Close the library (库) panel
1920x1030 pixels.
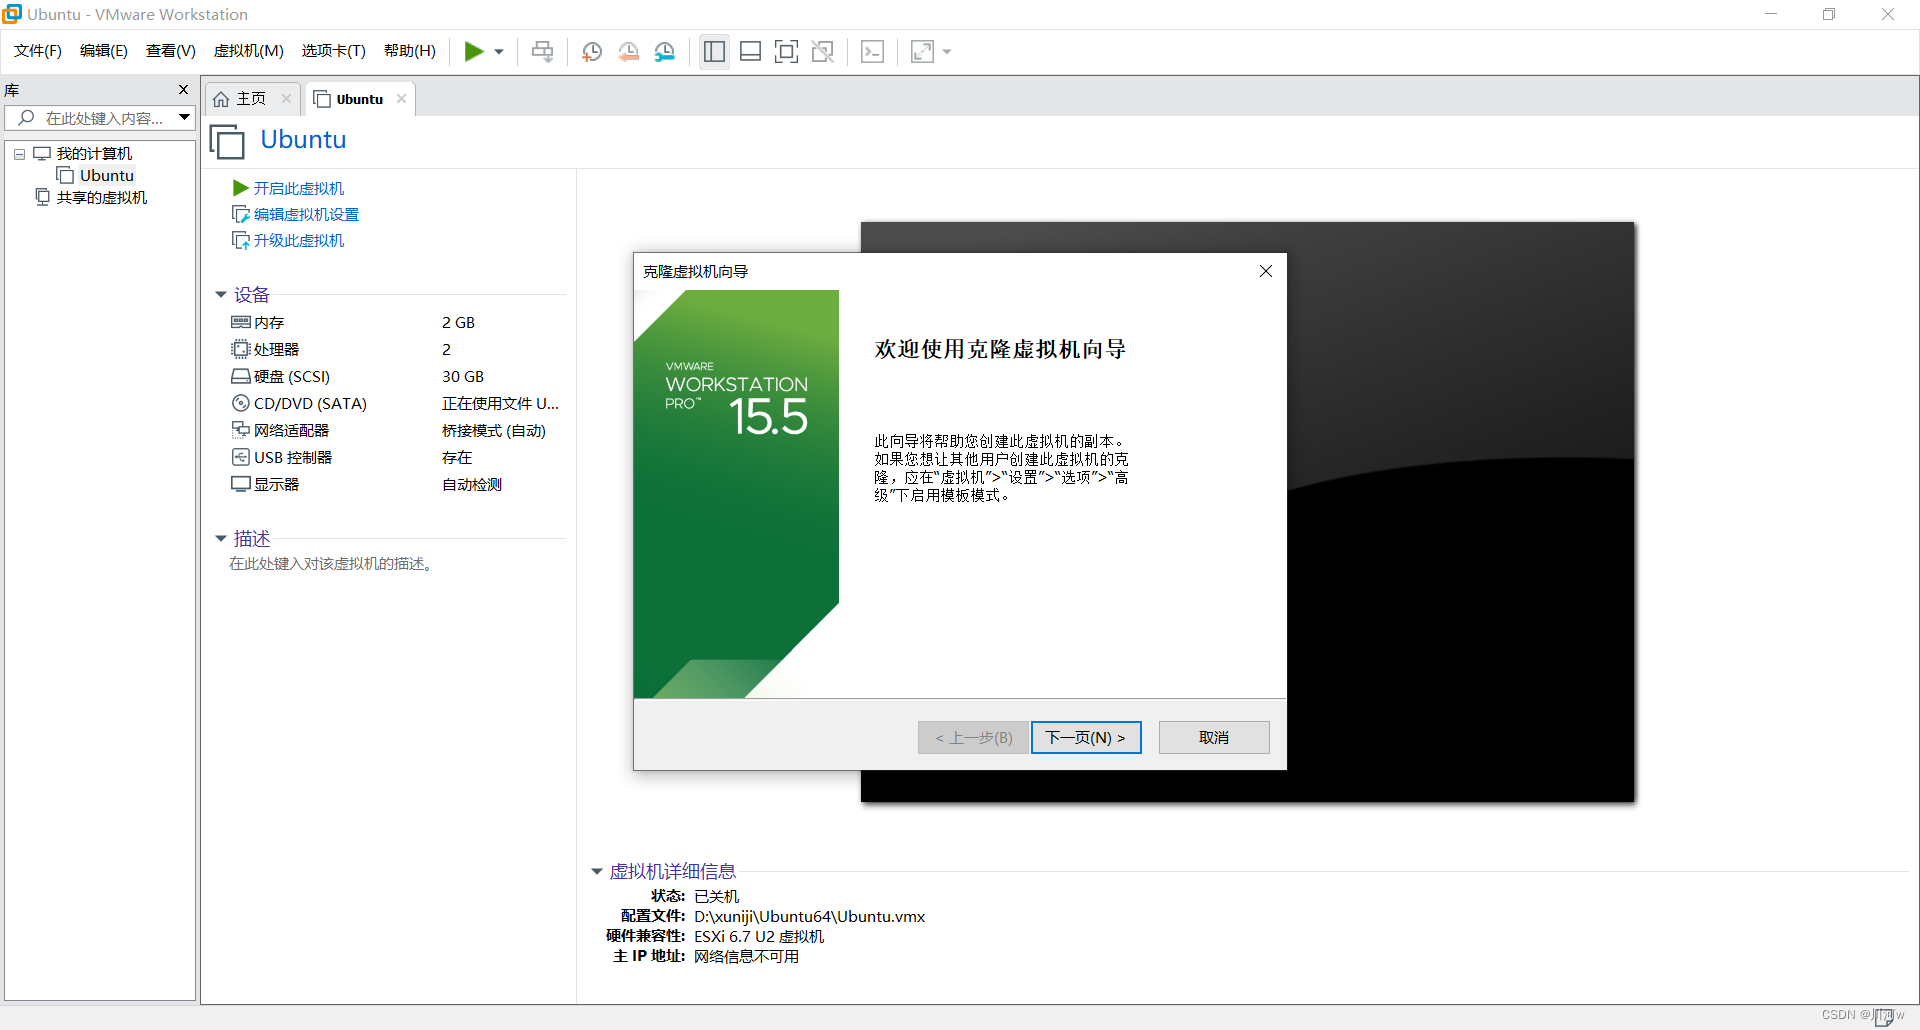183,89
